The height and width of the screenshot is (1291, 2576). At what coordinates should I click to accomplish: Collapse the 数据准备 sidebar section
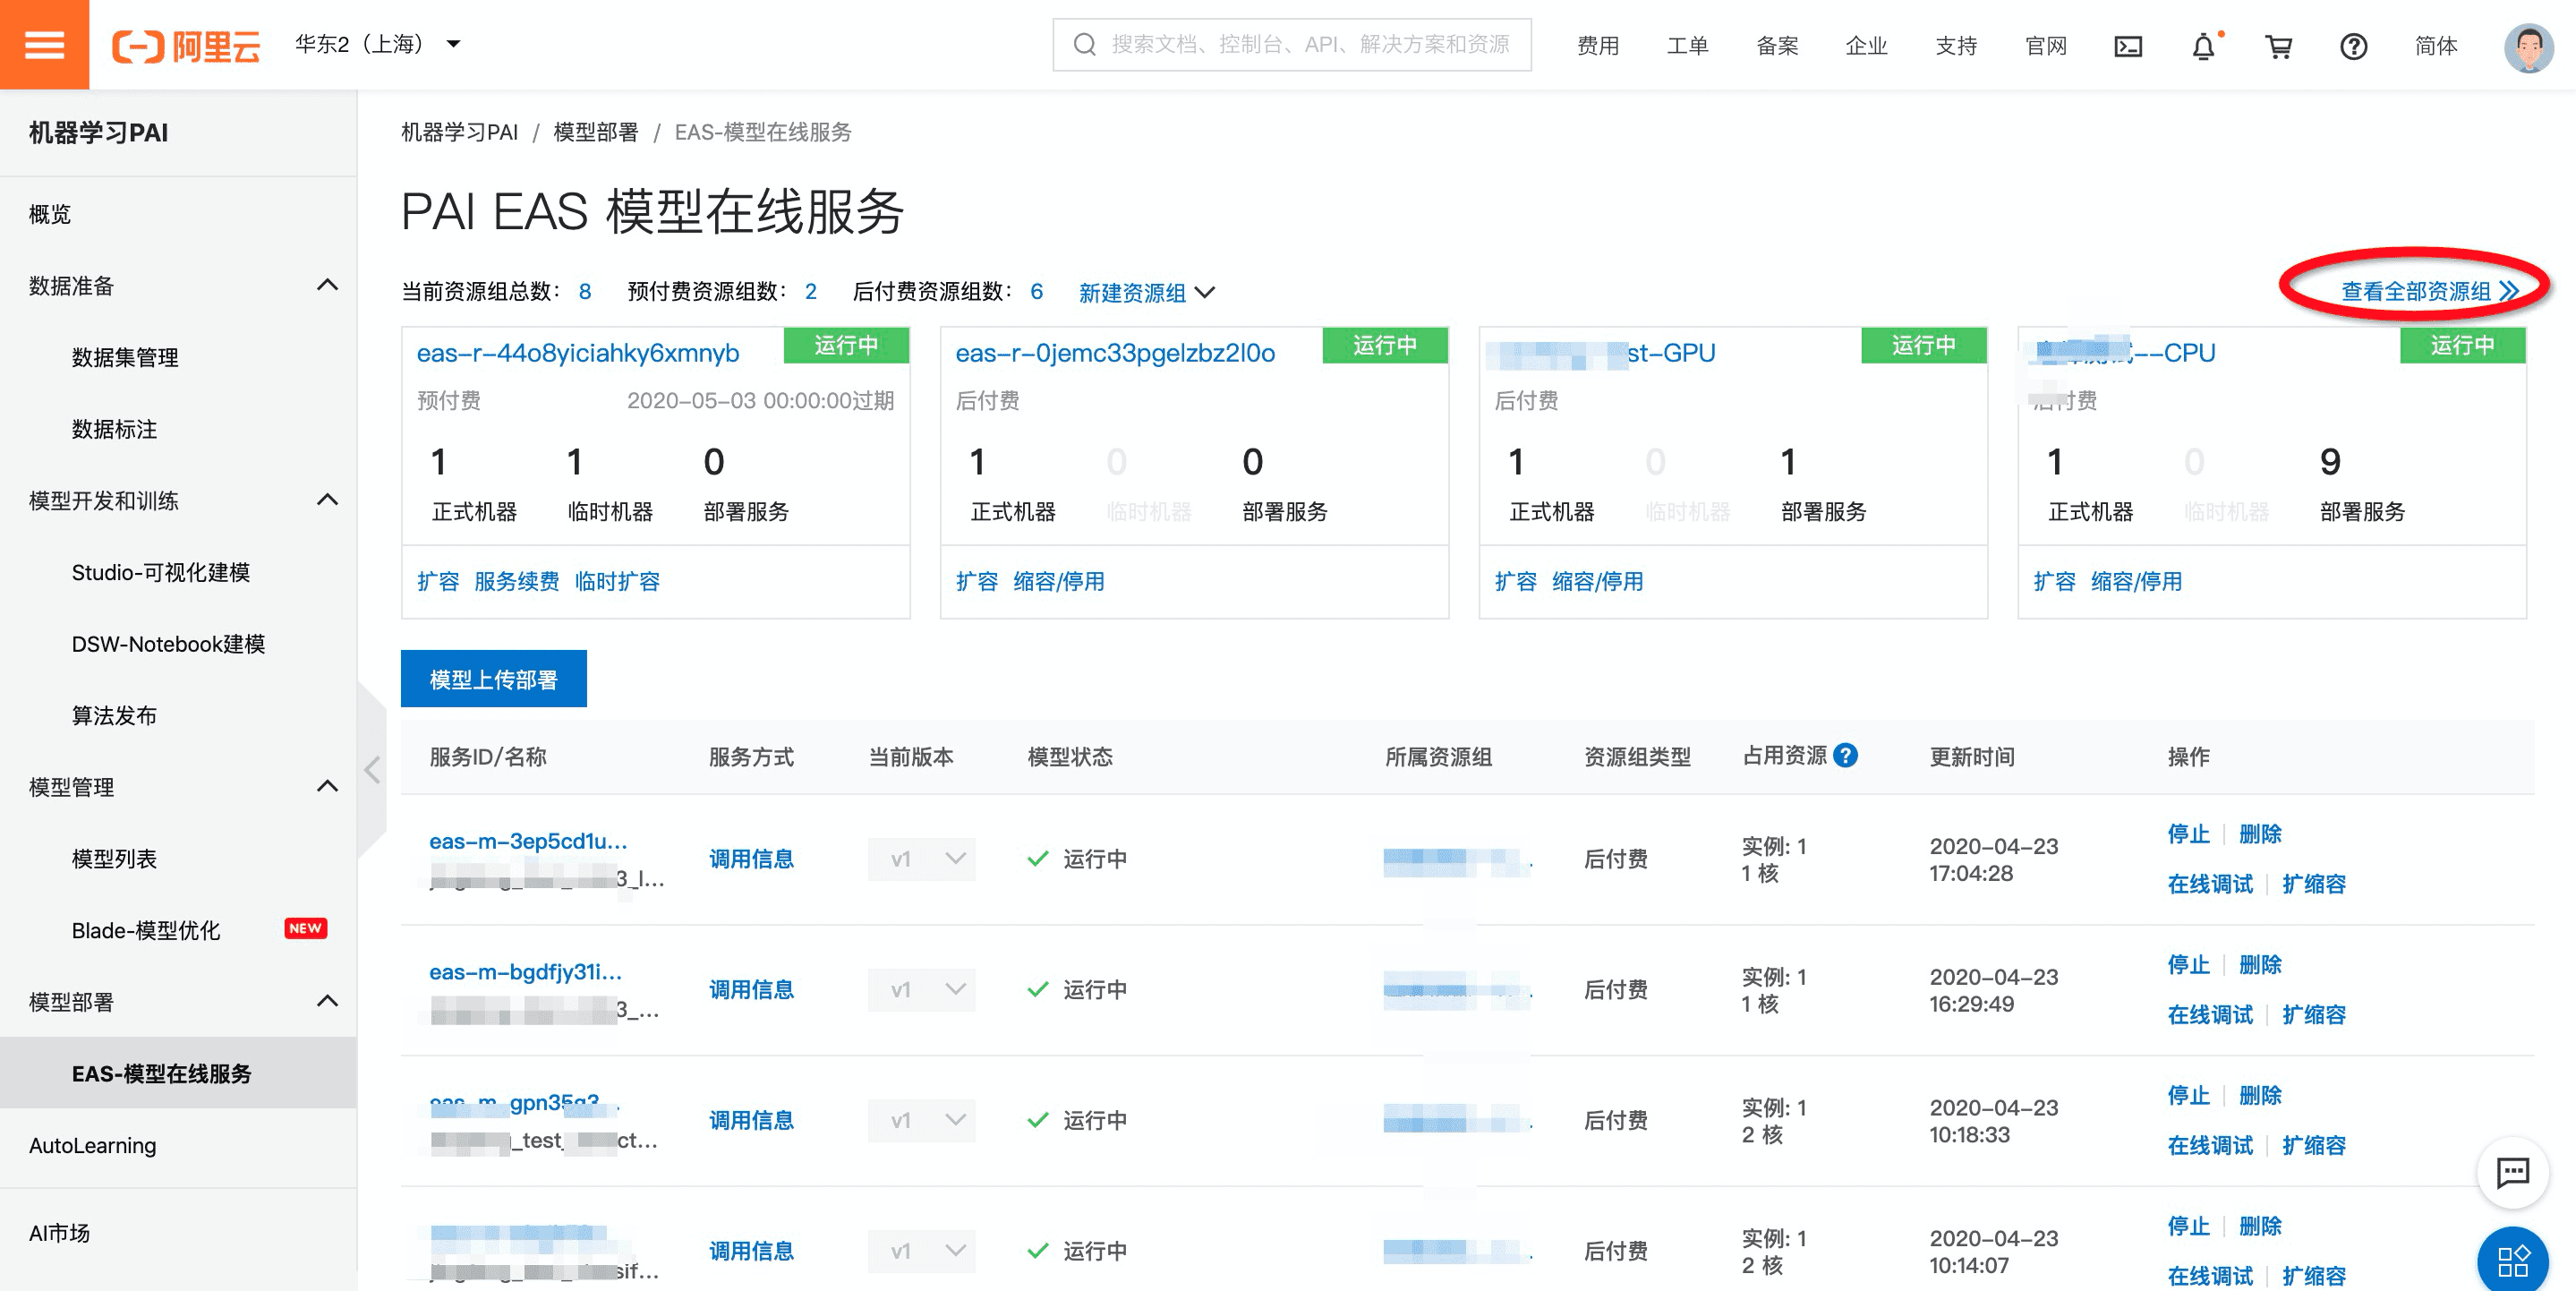pos(327,285)
